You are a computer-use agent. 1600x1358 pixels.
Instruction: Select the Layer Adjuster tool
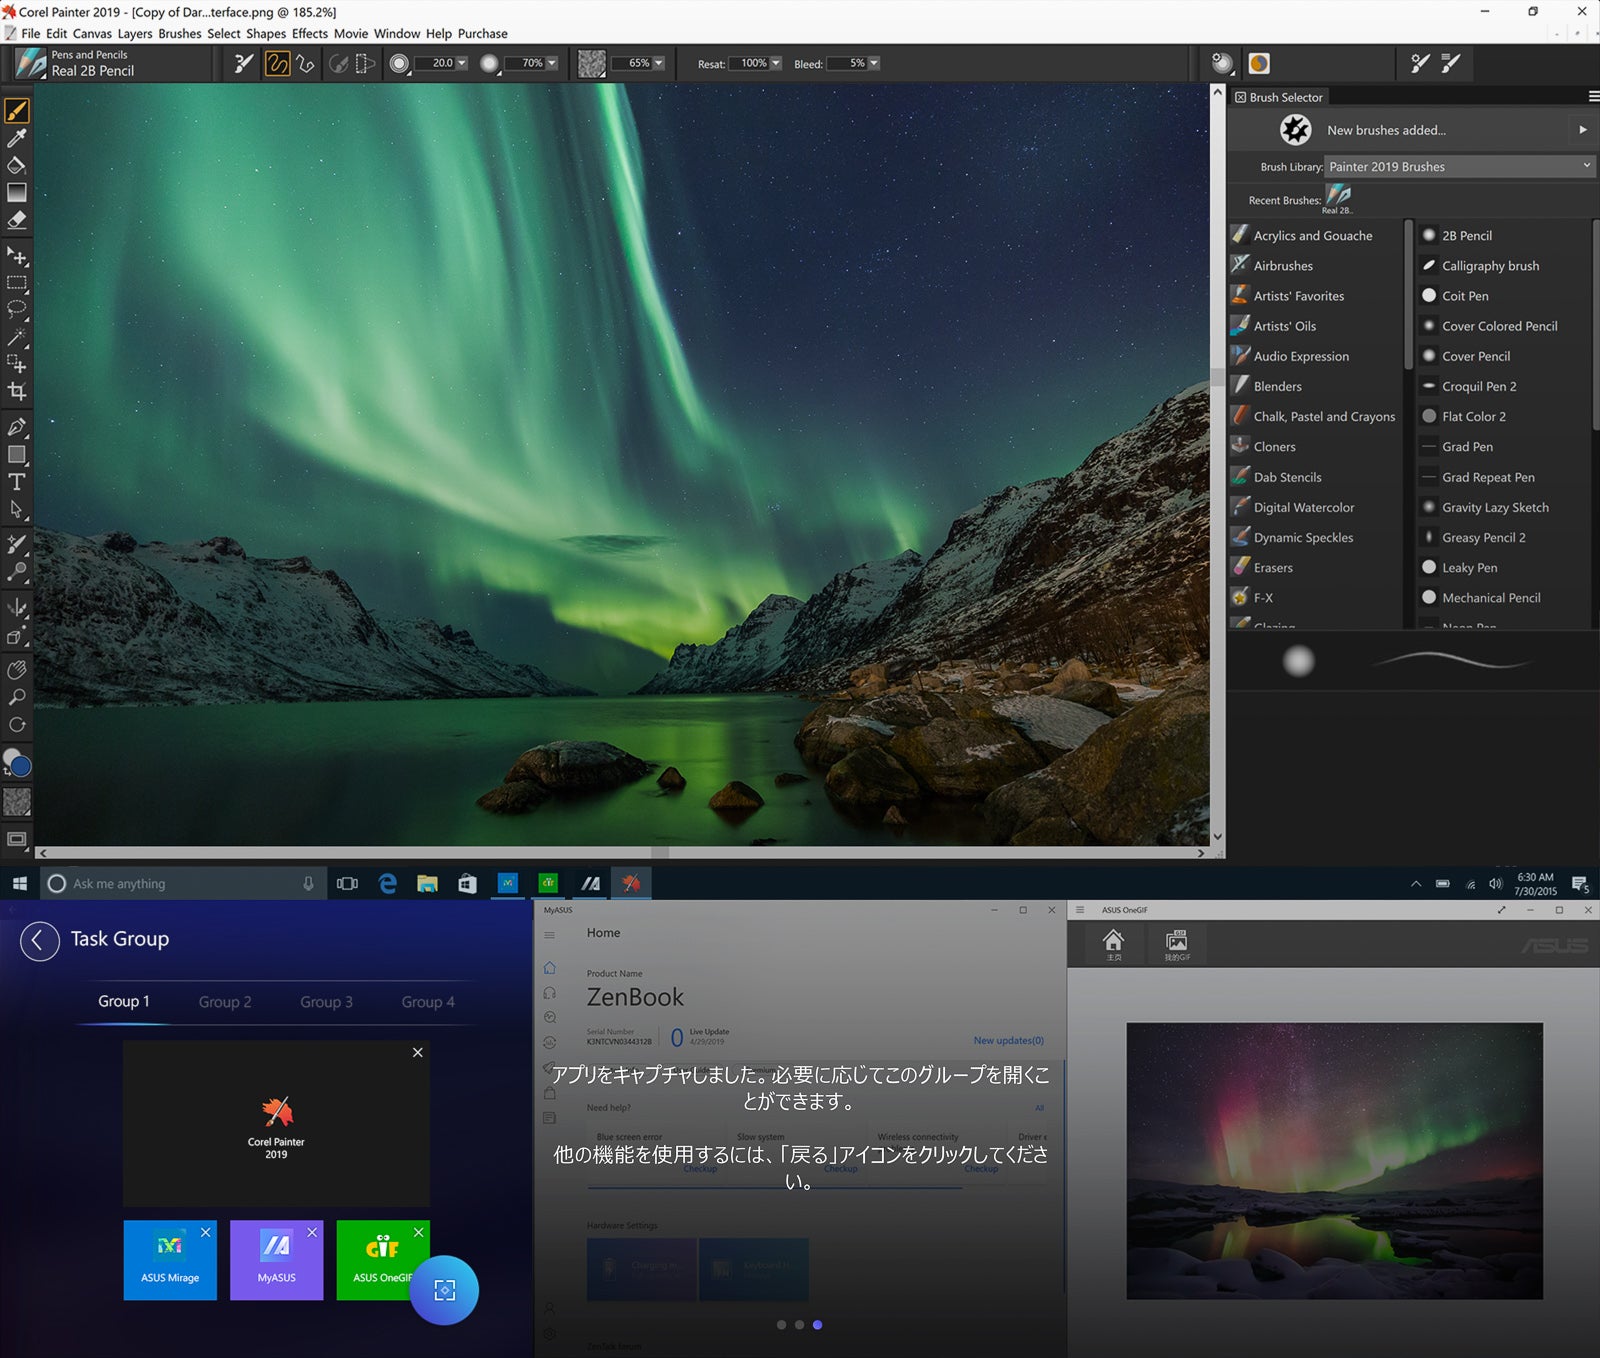[17, 256]
